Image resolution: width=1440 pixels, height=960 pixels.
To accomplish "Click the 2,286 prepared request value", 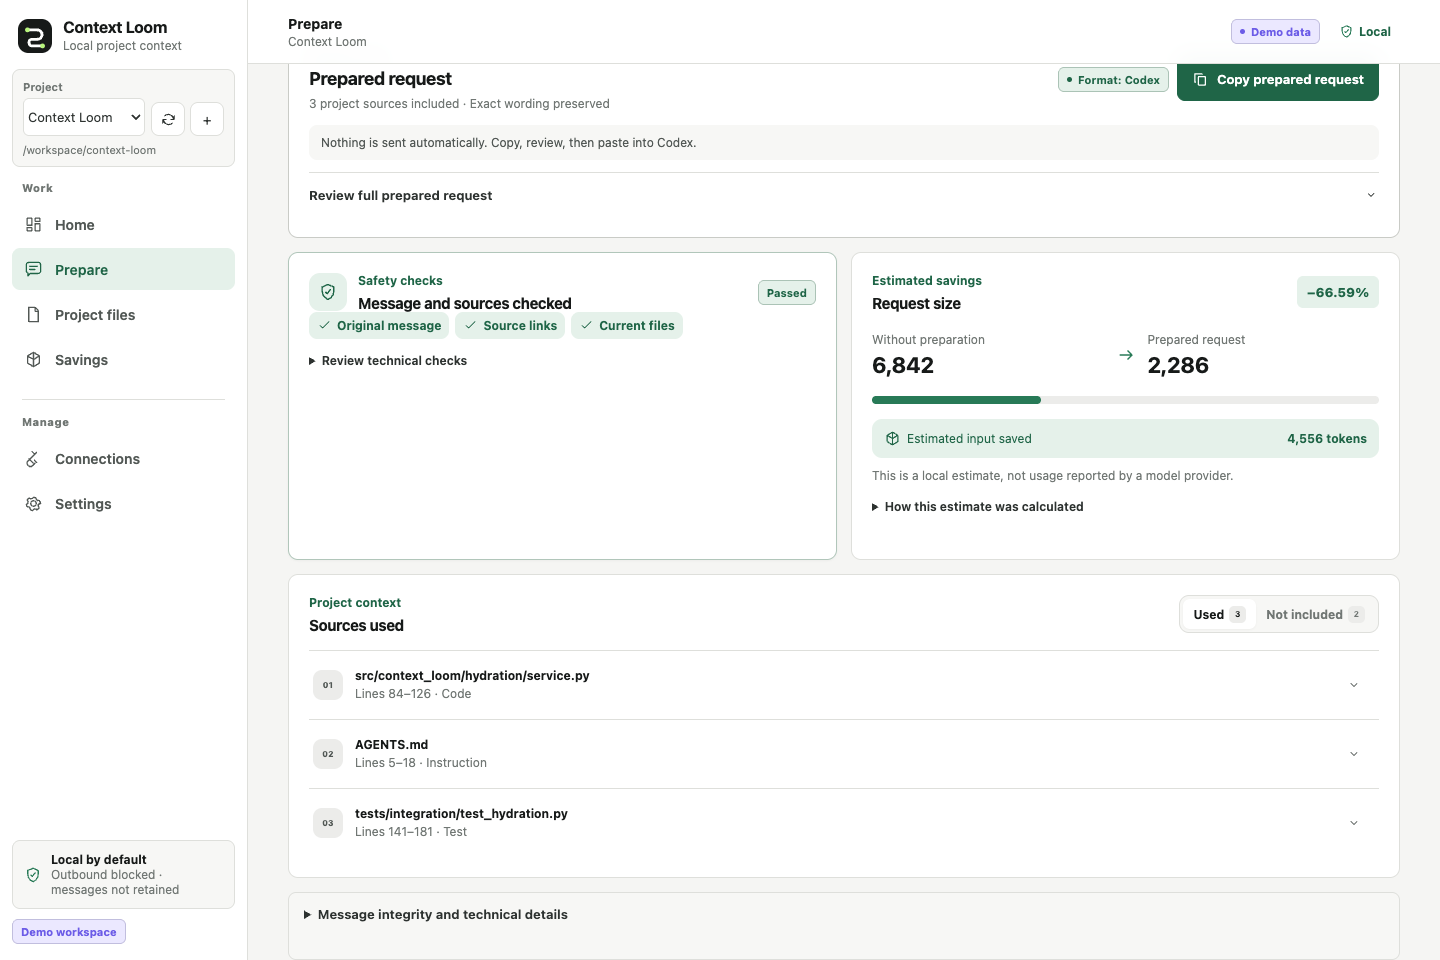I will [x=1178, y=366].
